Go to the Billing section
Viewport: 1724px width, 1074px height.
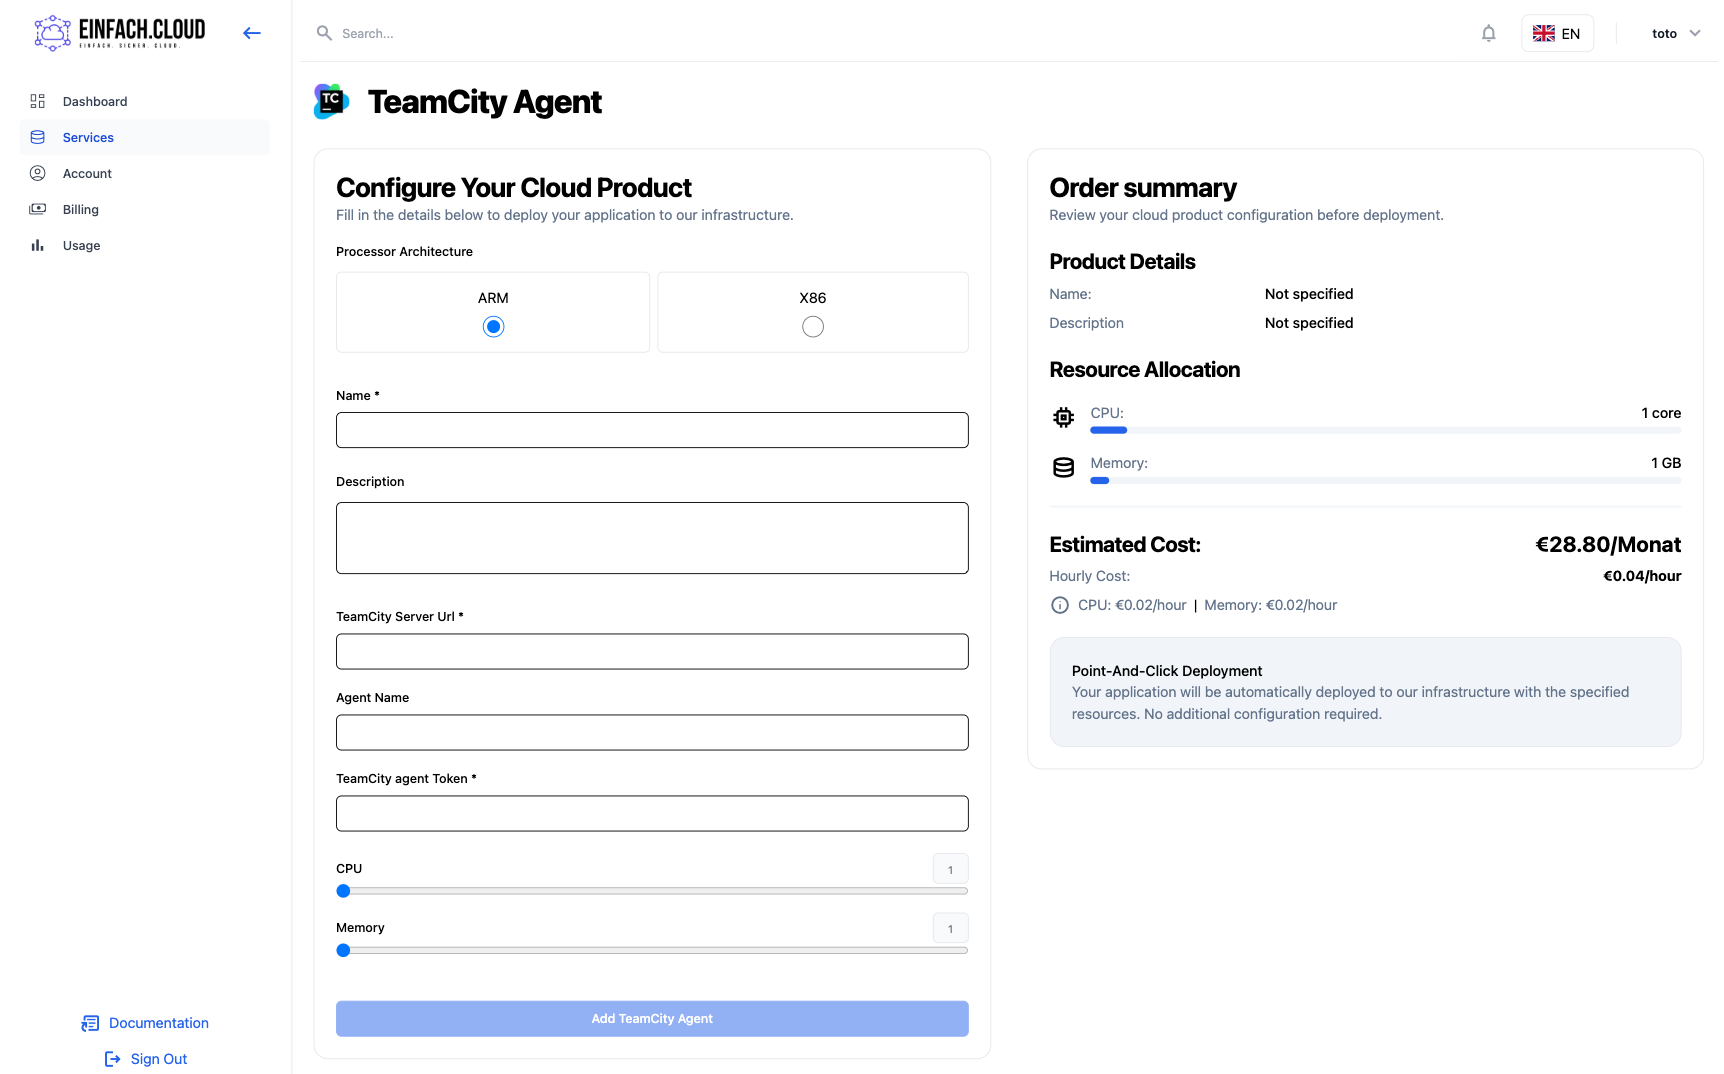80,209
